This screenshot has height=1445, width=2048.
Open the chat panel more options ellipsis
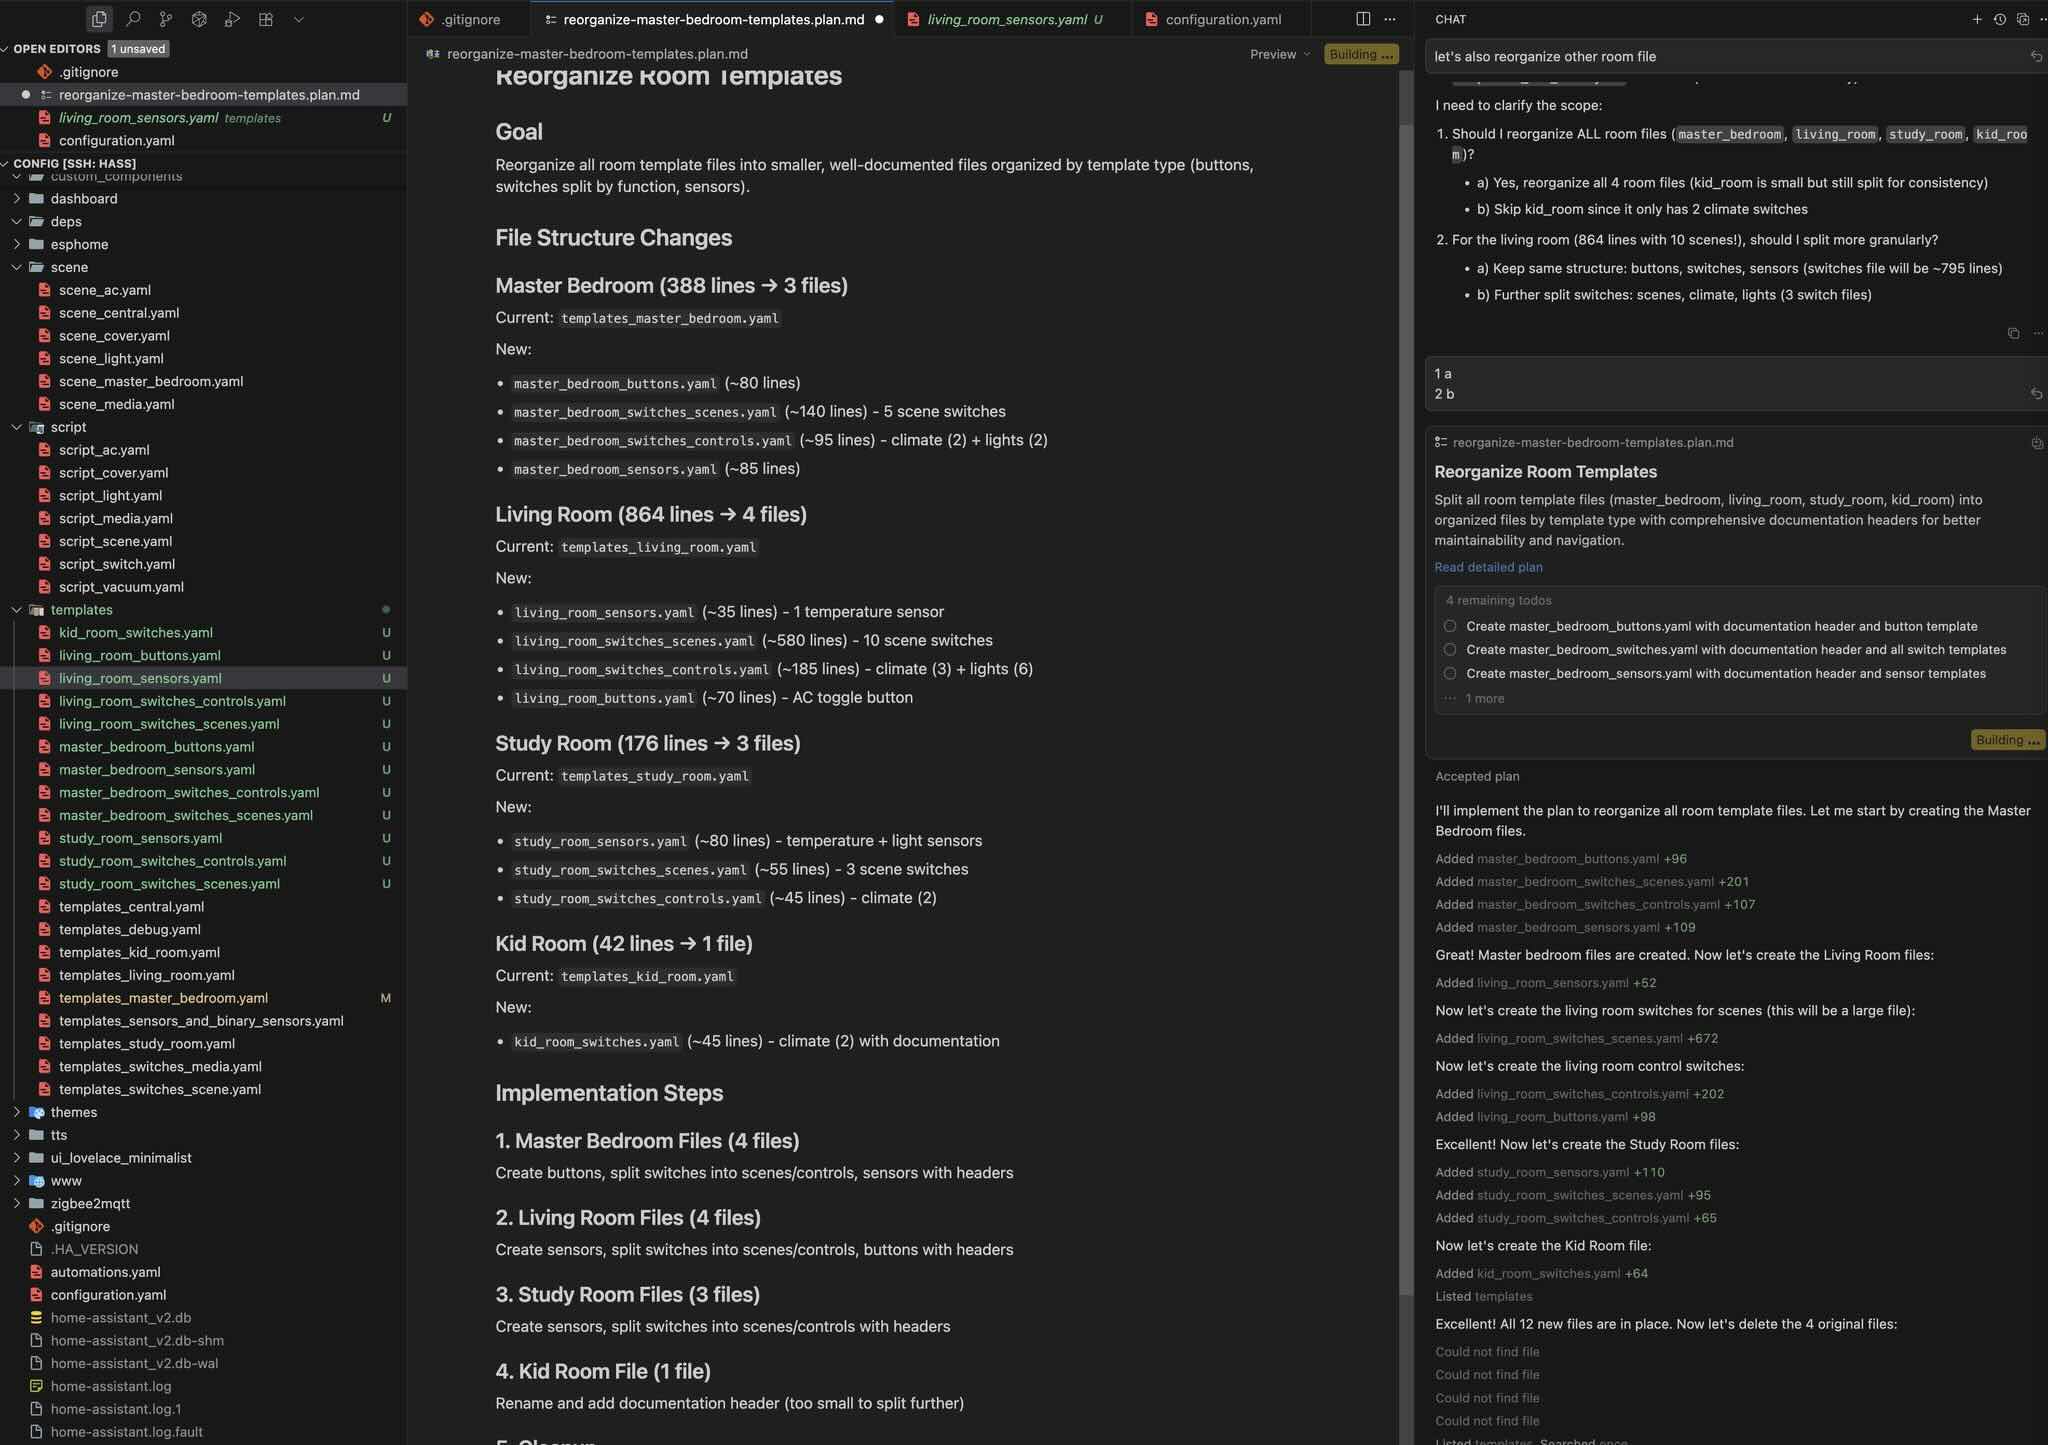[2043, 19]
